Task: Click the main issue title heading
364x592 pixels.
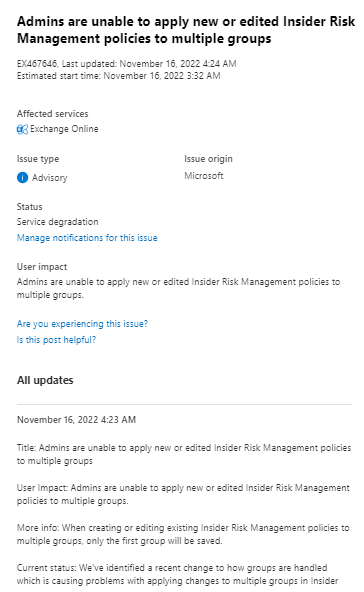Action: click(186, 30)
